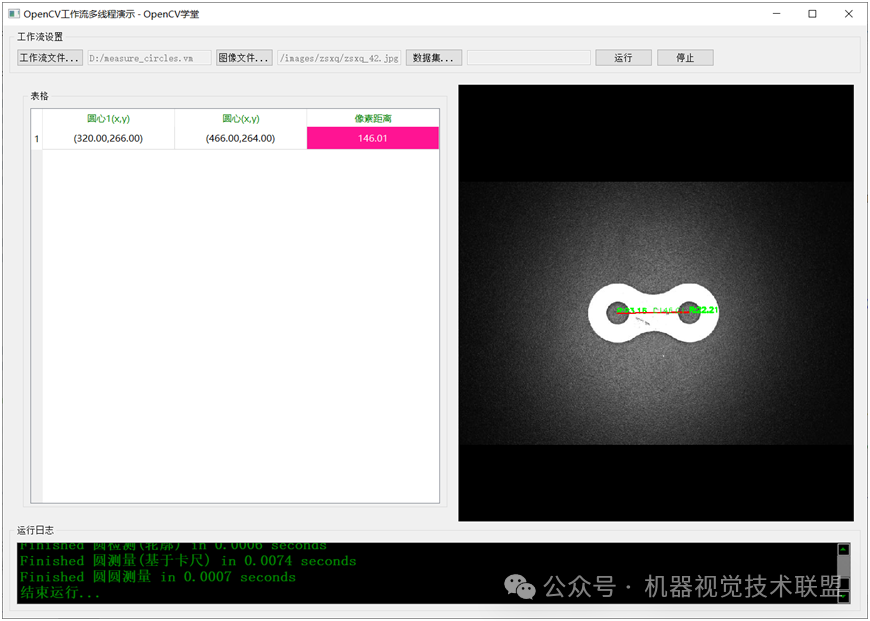Click the application icon in the title bar

13,14
